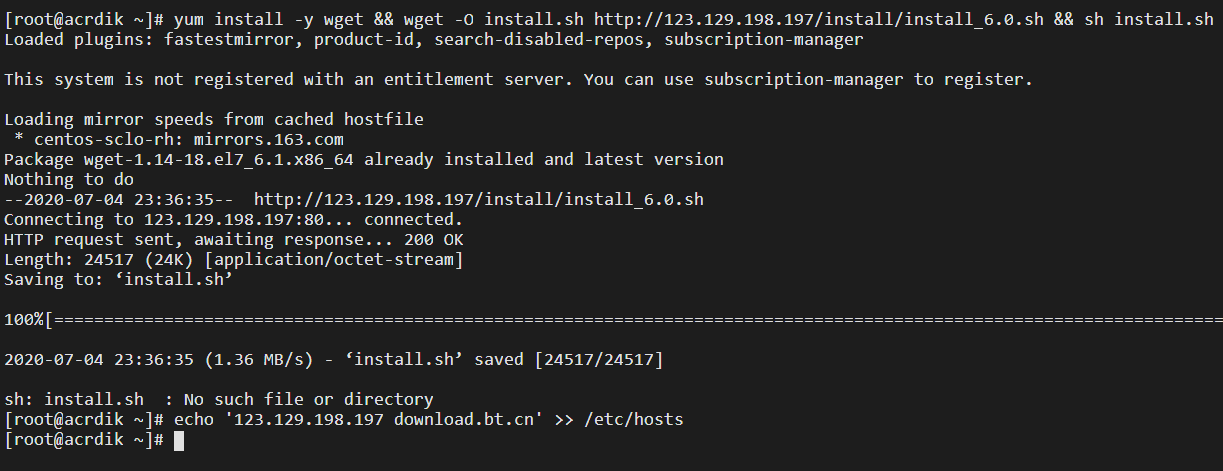Click the first '[root@acrdik ~]#' prompt
The width and height of the screenshot is (1223, 471).
[x=84, y=20]
